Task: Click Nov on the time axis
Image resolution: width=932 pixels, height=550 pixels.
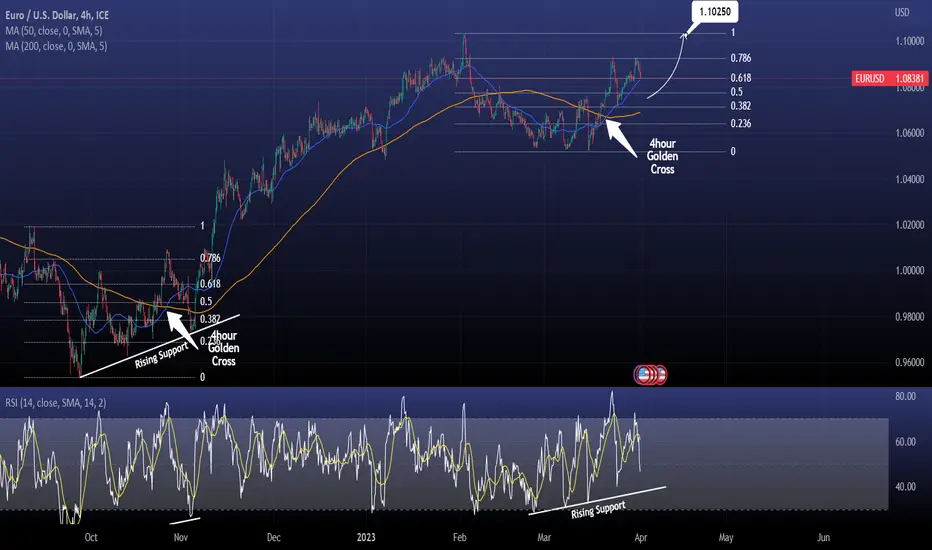Action: (181, 537)
